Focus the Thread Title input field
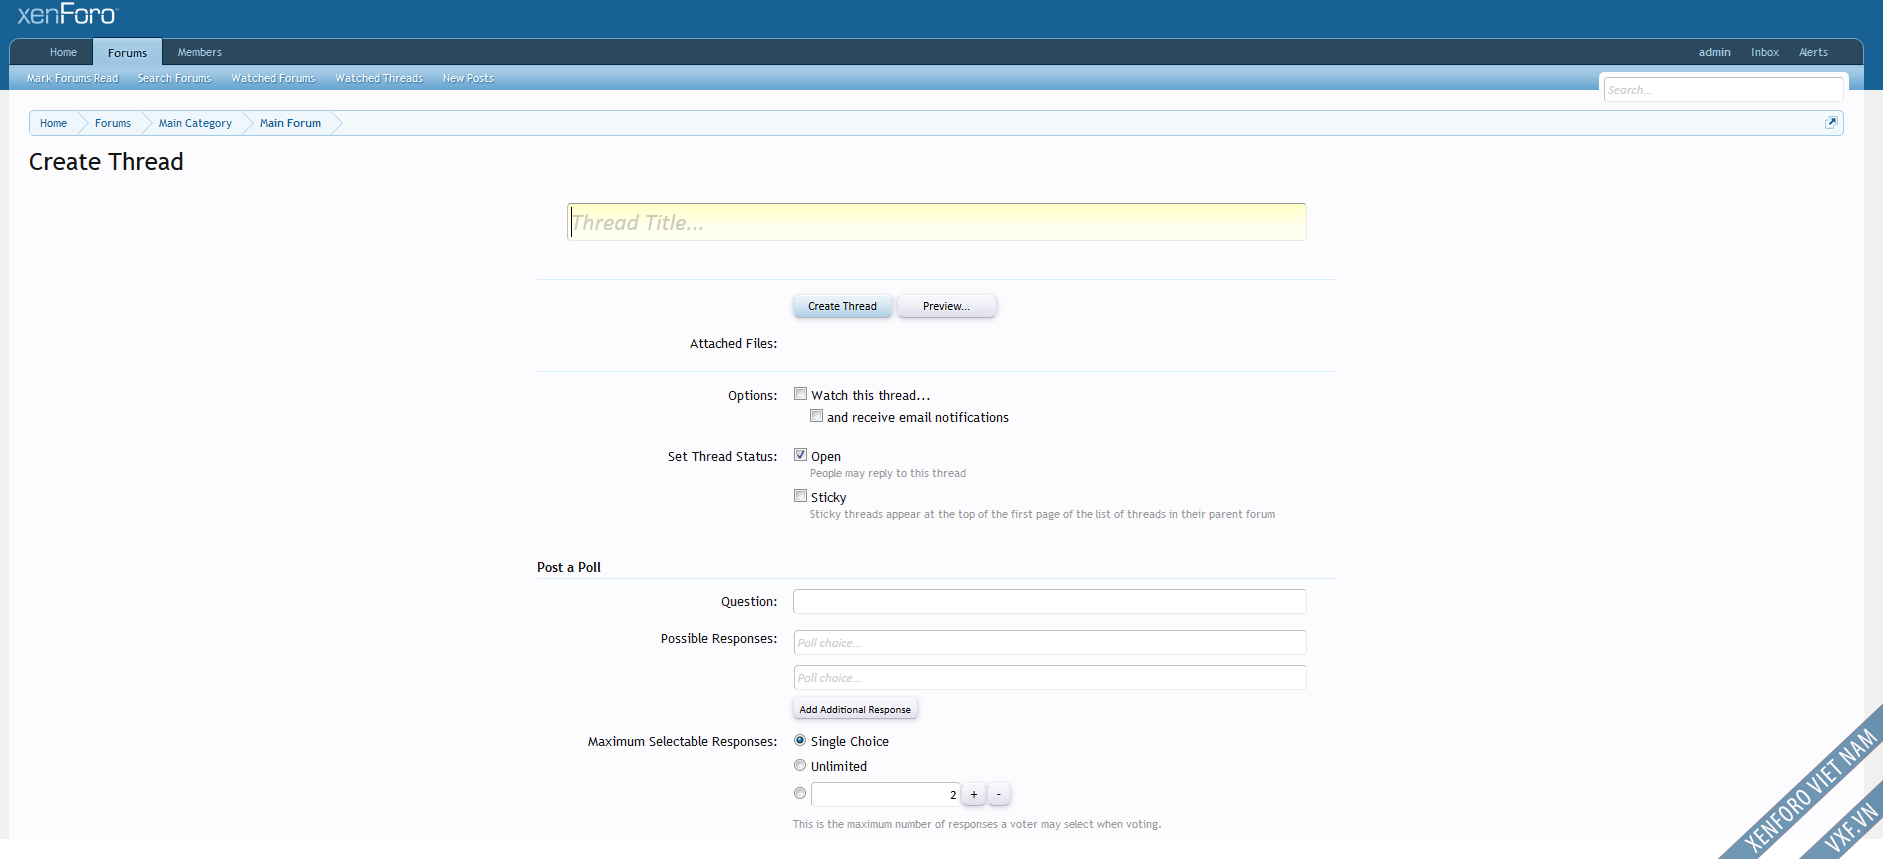 [936, 222]
